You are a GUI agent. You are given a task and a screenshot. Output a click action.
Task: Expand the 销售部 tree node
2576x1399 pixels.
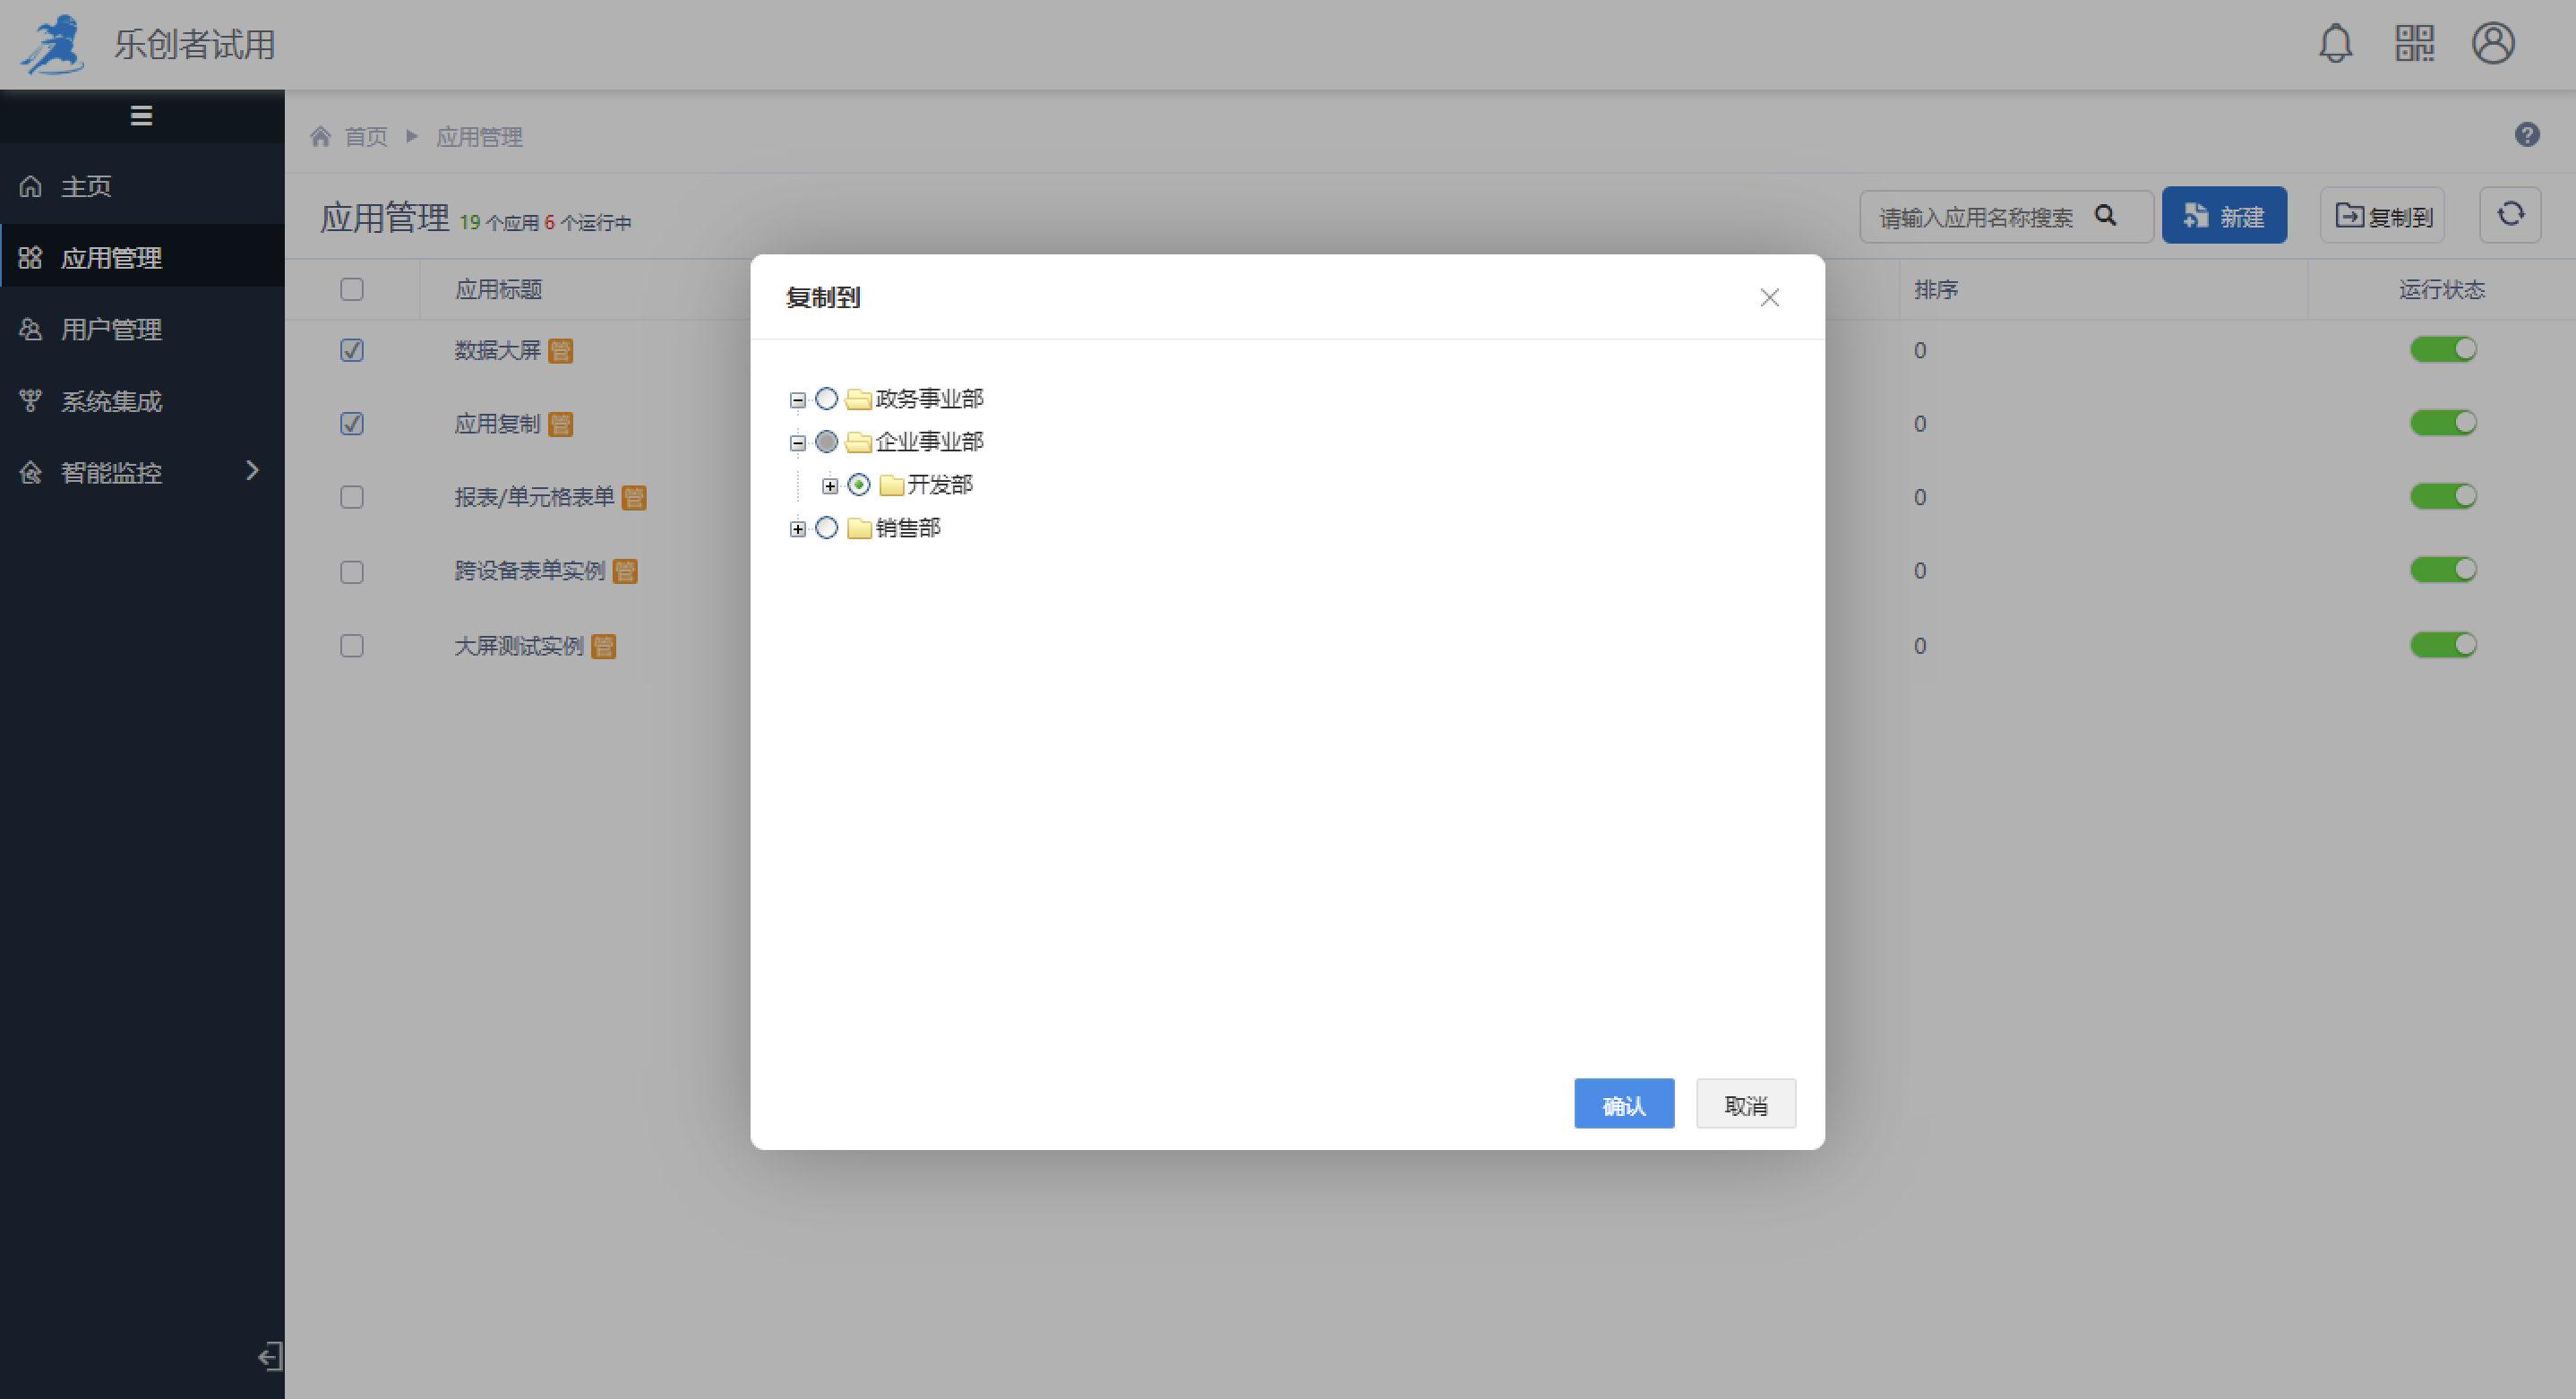point(797,529)
